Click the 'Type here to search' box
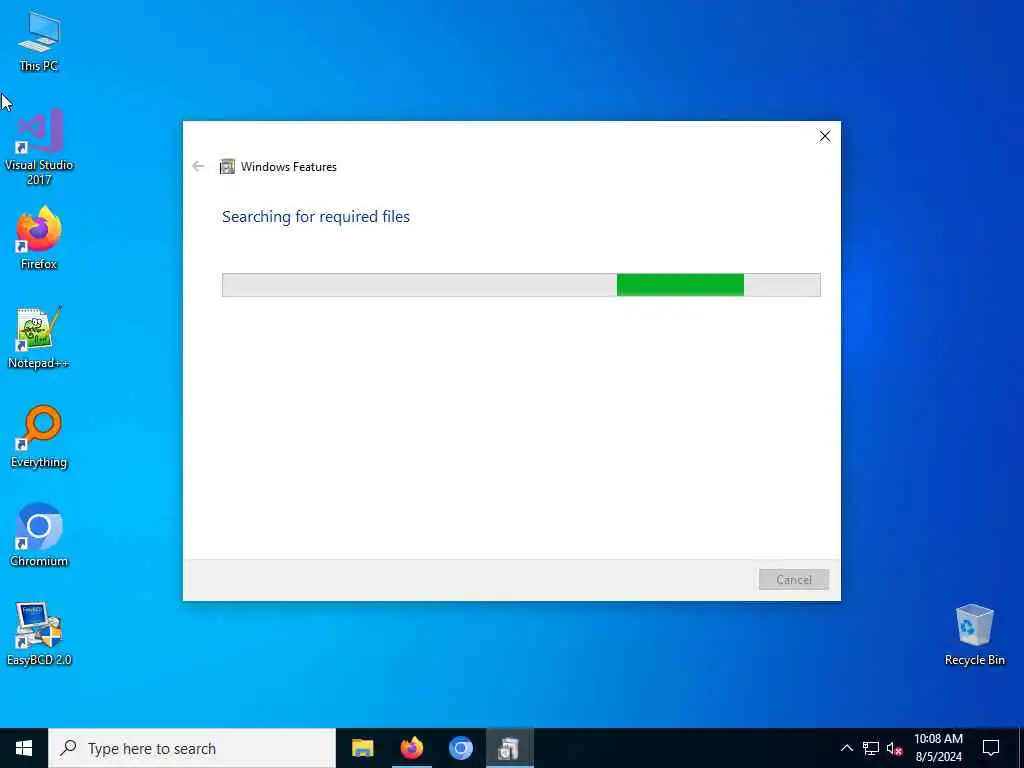The width and height of the screenshot is (1024, 768). point(192,748)
